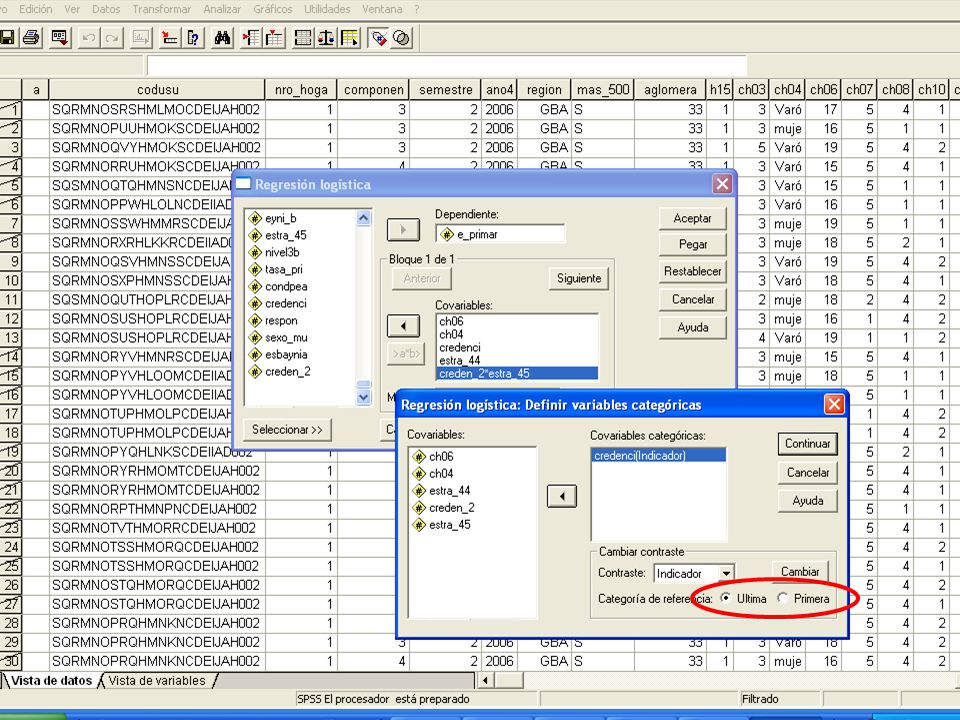Screen dimensions: 960x720
Task: Click the Insert Variable toolbar icon
Action: click(x=274, y=38)
